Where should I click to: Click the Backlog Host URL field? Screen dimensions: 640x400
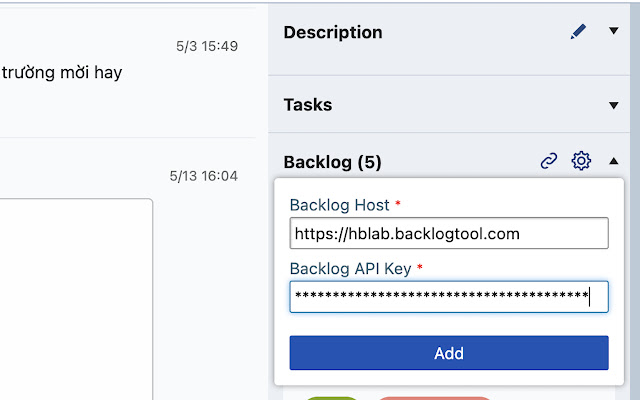[x=449, y=234]
